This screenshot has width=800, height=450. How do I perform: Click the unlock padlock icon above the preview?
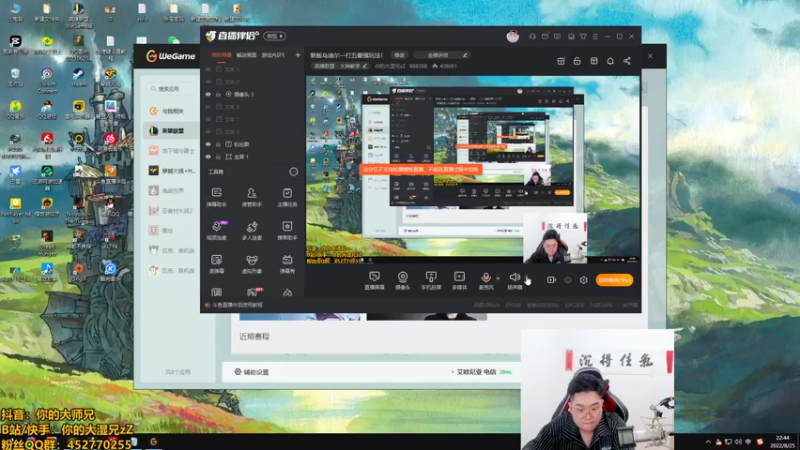click(x=577, y=61)
